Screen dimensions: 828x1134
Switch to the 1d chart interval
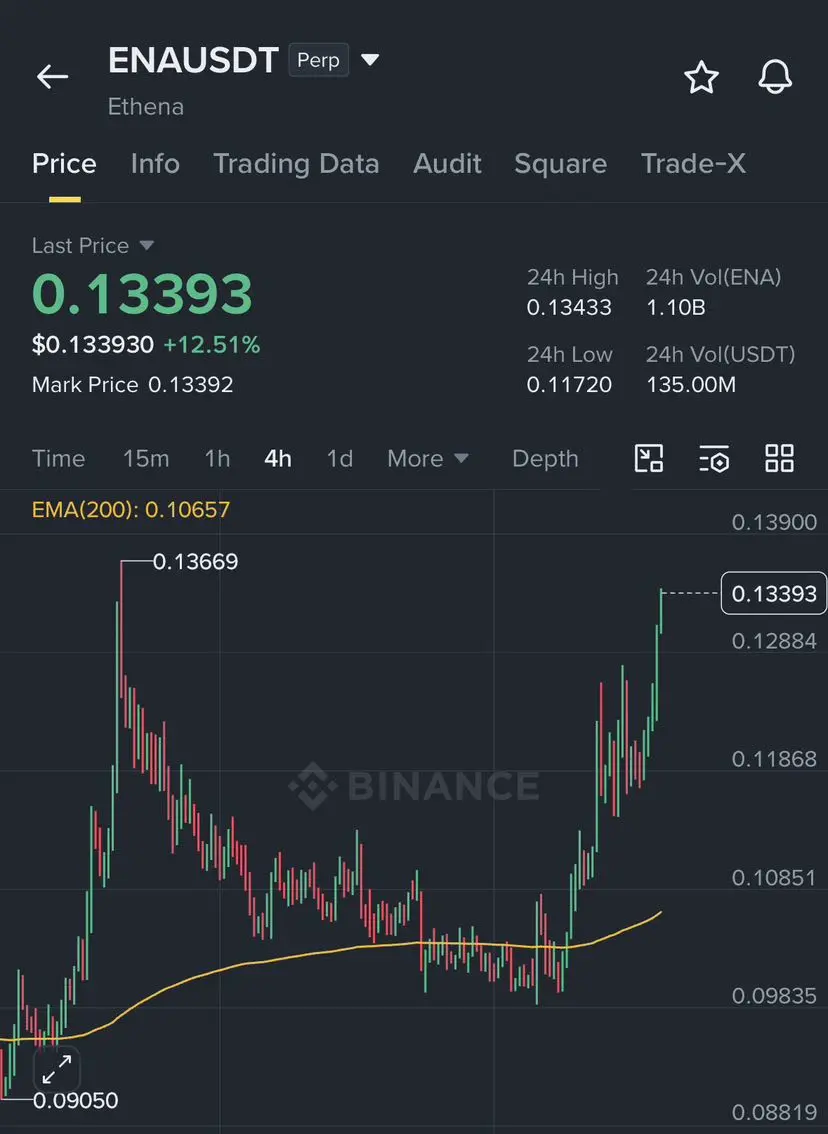click(340, 459)
